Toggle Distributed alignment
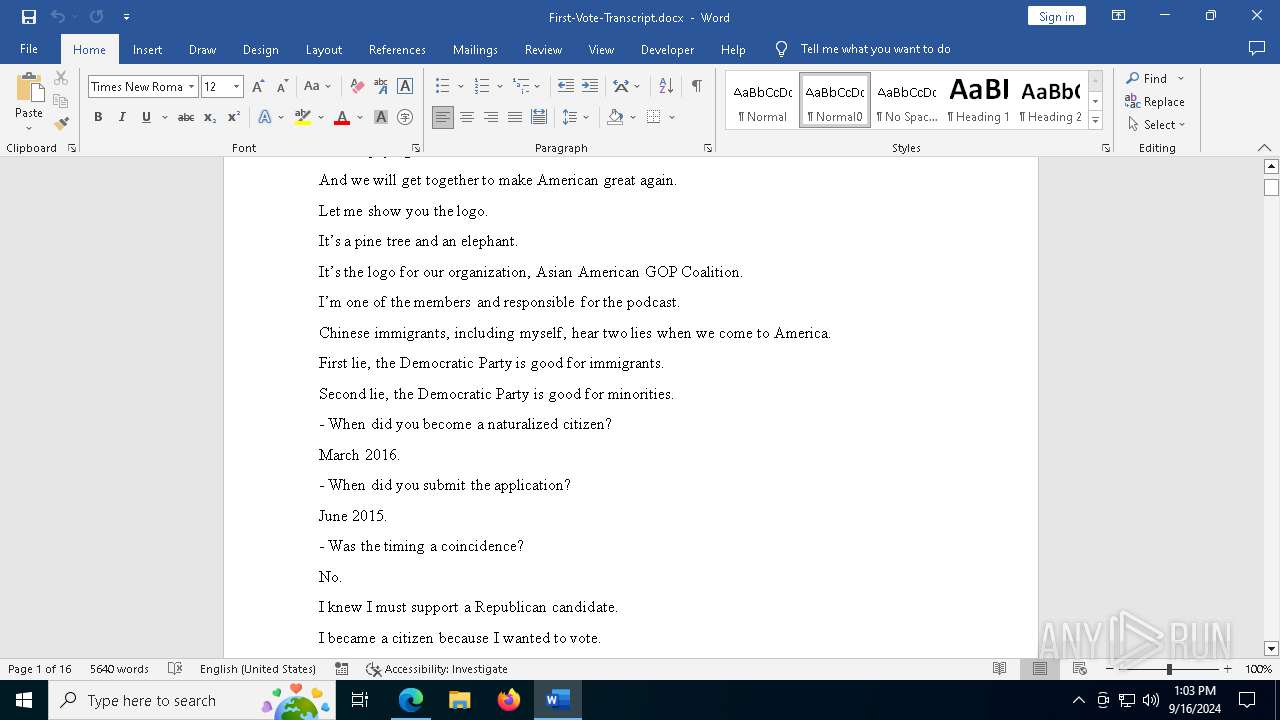 tap(539, 117)
